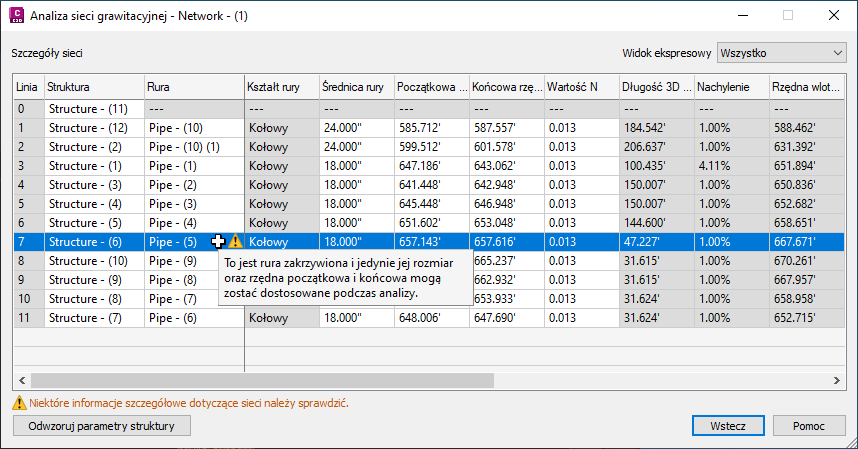The image size is (858, 449).
Task: Click the Wstecz button
Action: click(x=728, y=425)
